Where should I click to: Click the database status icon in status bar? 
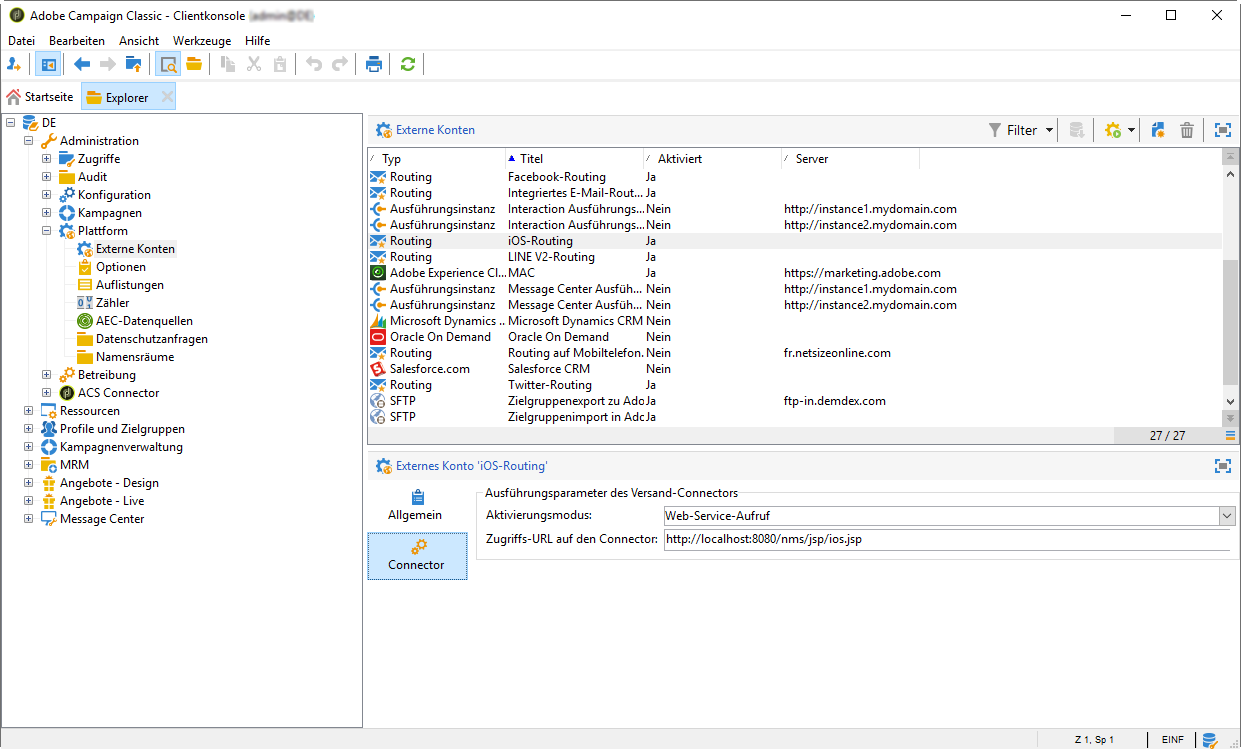[x=1209, y=740]
